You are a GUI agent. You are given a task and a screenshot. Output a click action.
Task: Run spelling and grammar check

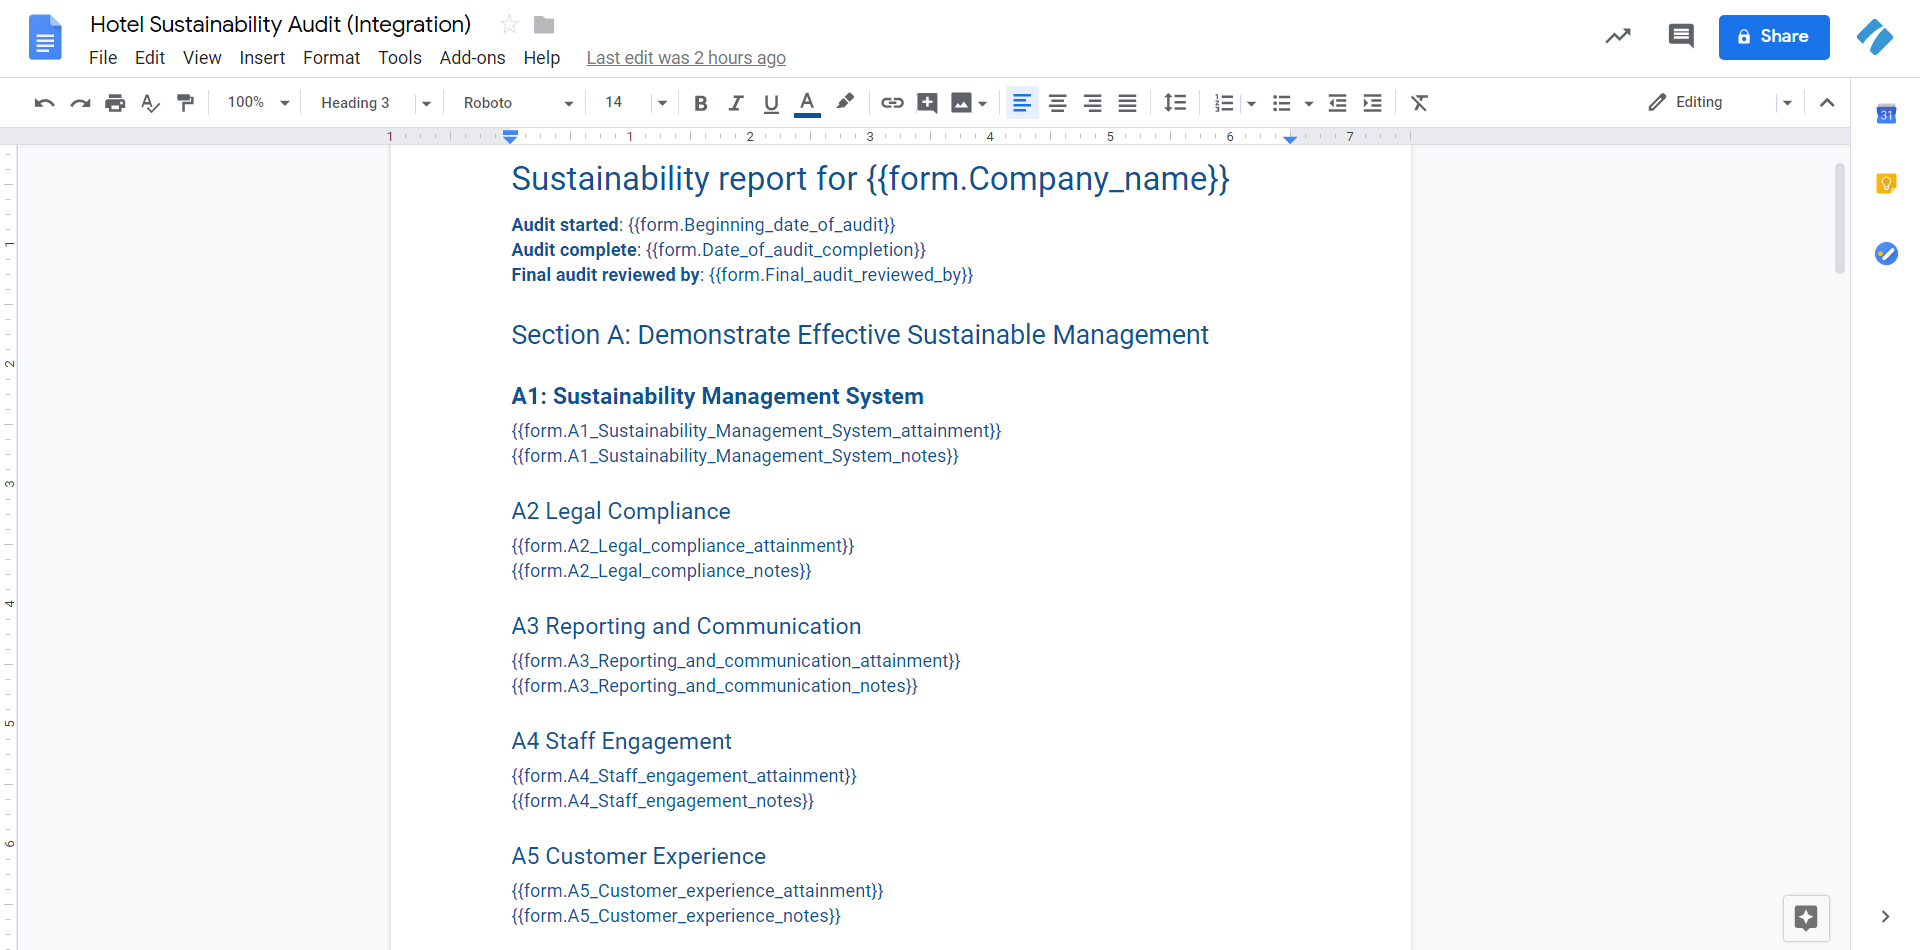coord(150,102)
